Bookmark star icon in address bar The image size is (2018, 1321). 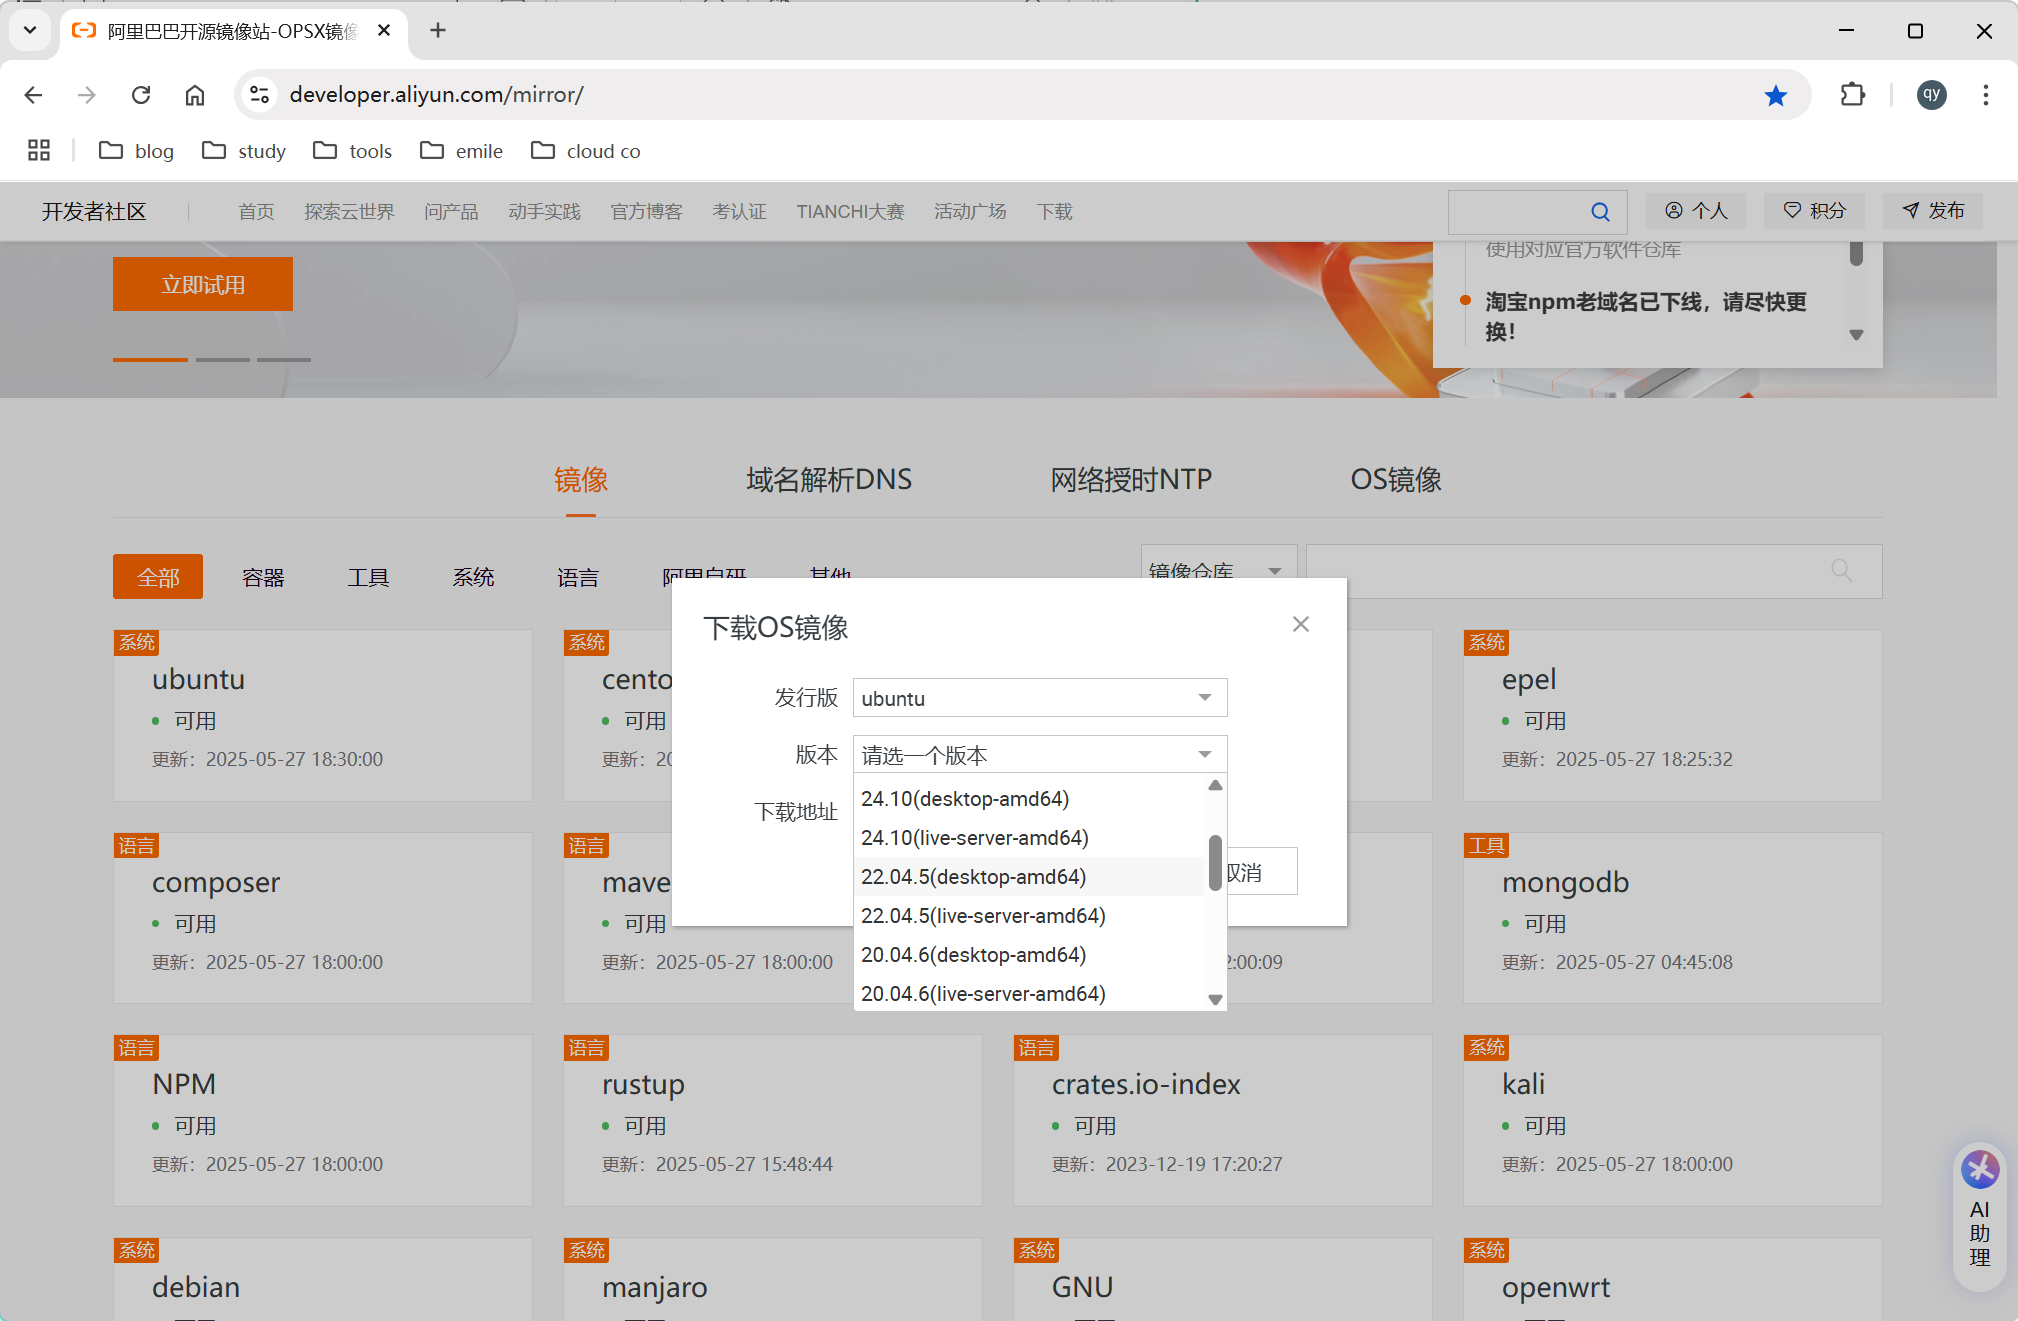coord(1775,95)
